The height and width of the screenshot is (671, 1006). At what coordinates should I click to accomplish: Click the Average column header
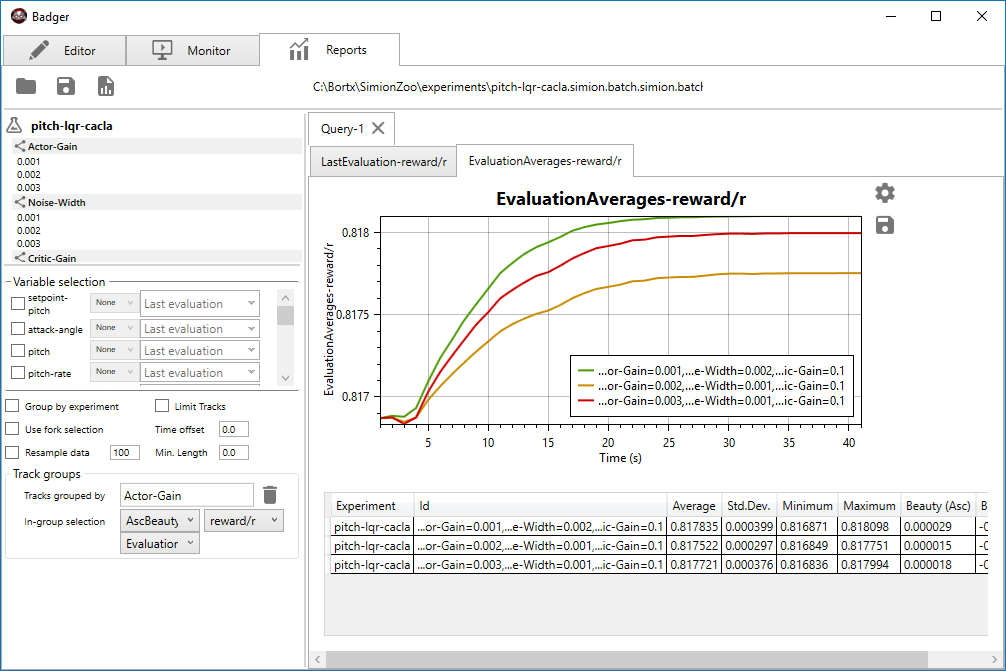[x=694, y=505]
